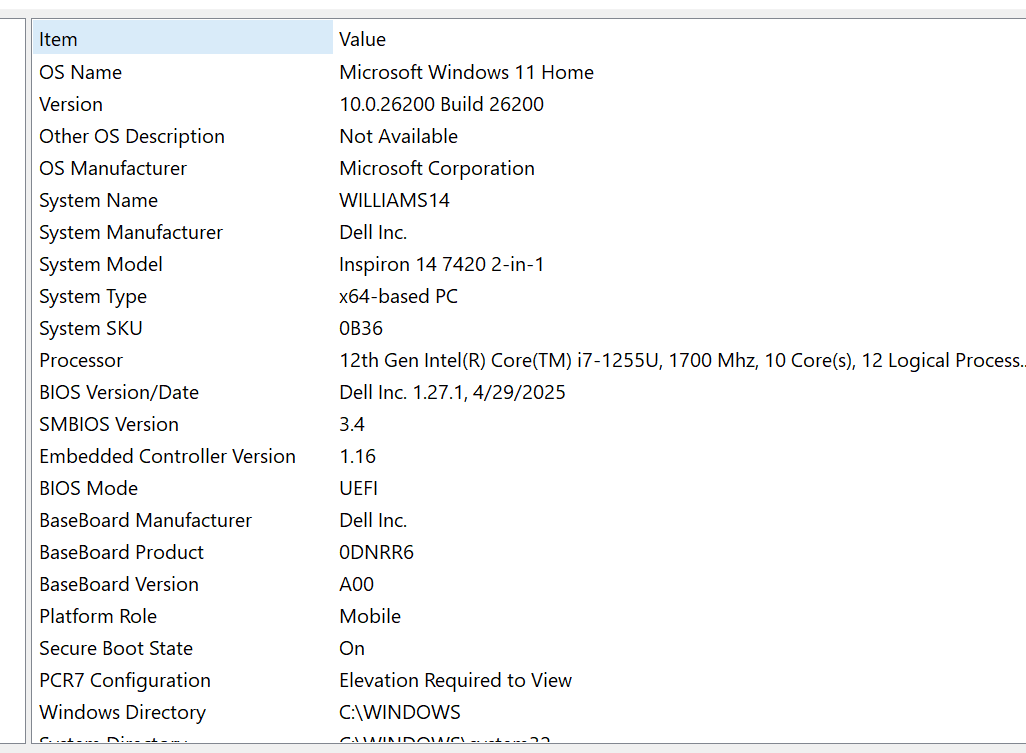This screenshot has height=753, width=1026.
Task: Select the "OS Manufacturer" item label
Action: [x=113, y=168]
